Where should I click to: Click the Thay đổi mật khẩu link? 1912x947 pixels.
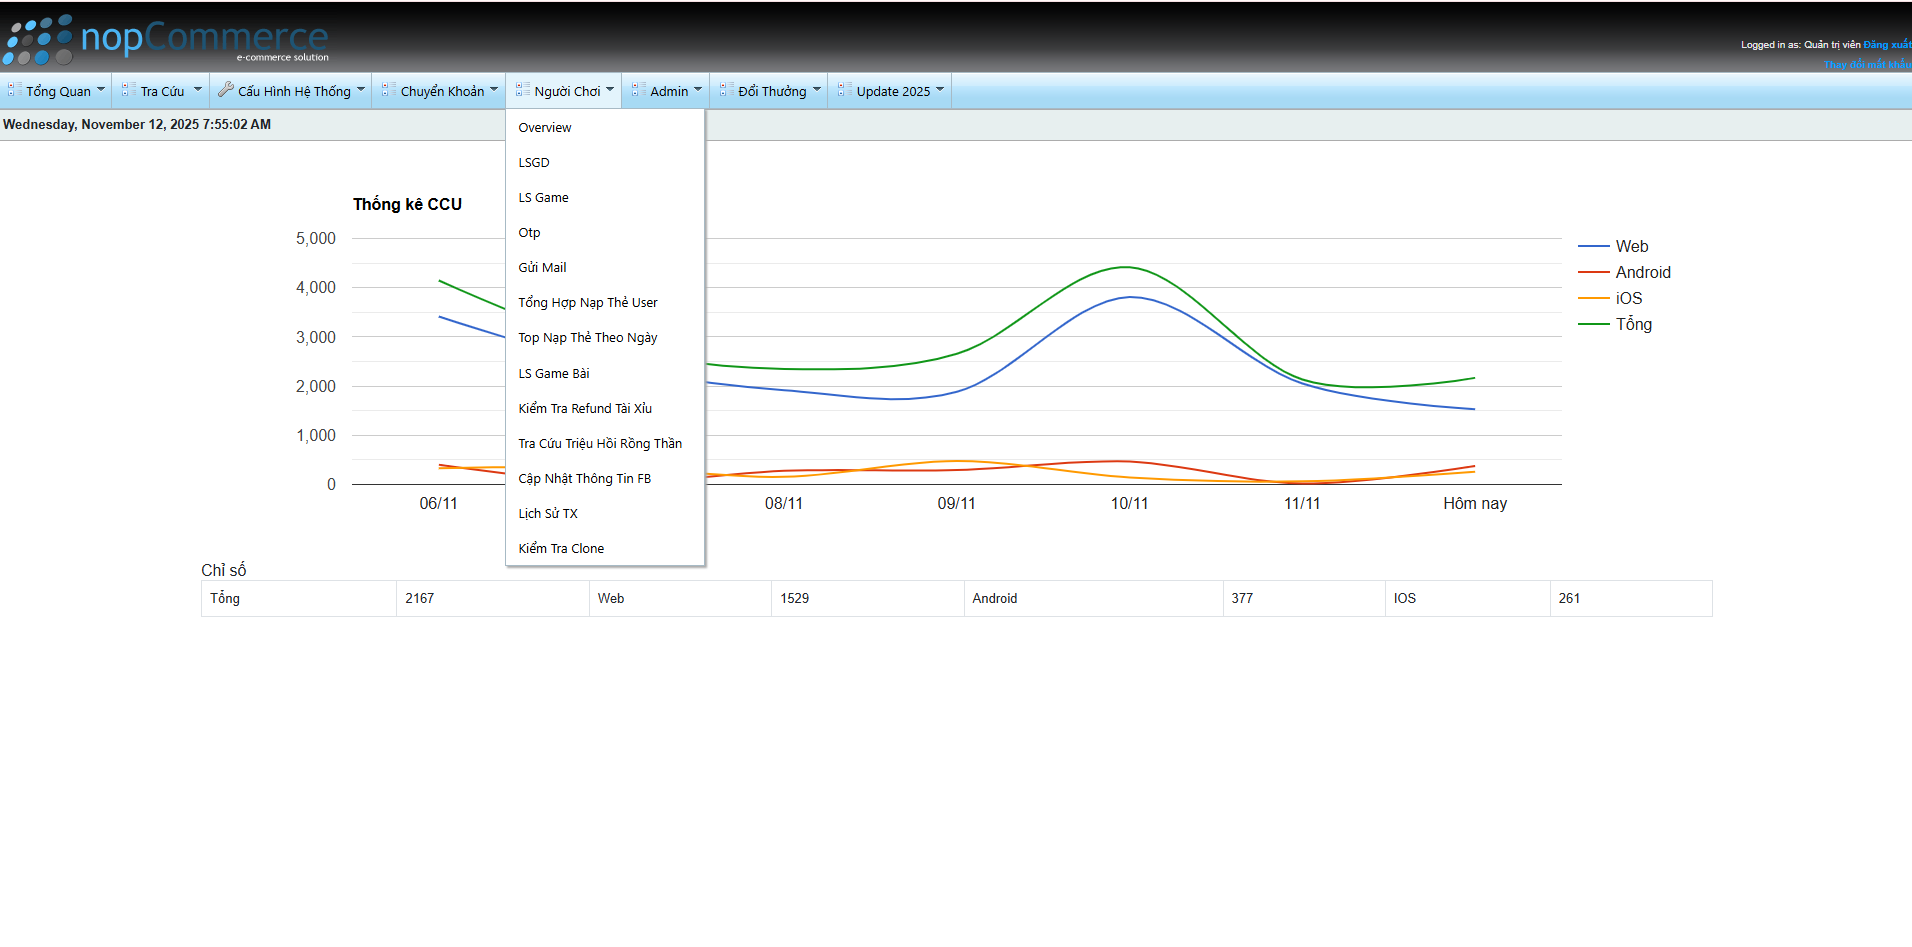(x=1866, y=64)
